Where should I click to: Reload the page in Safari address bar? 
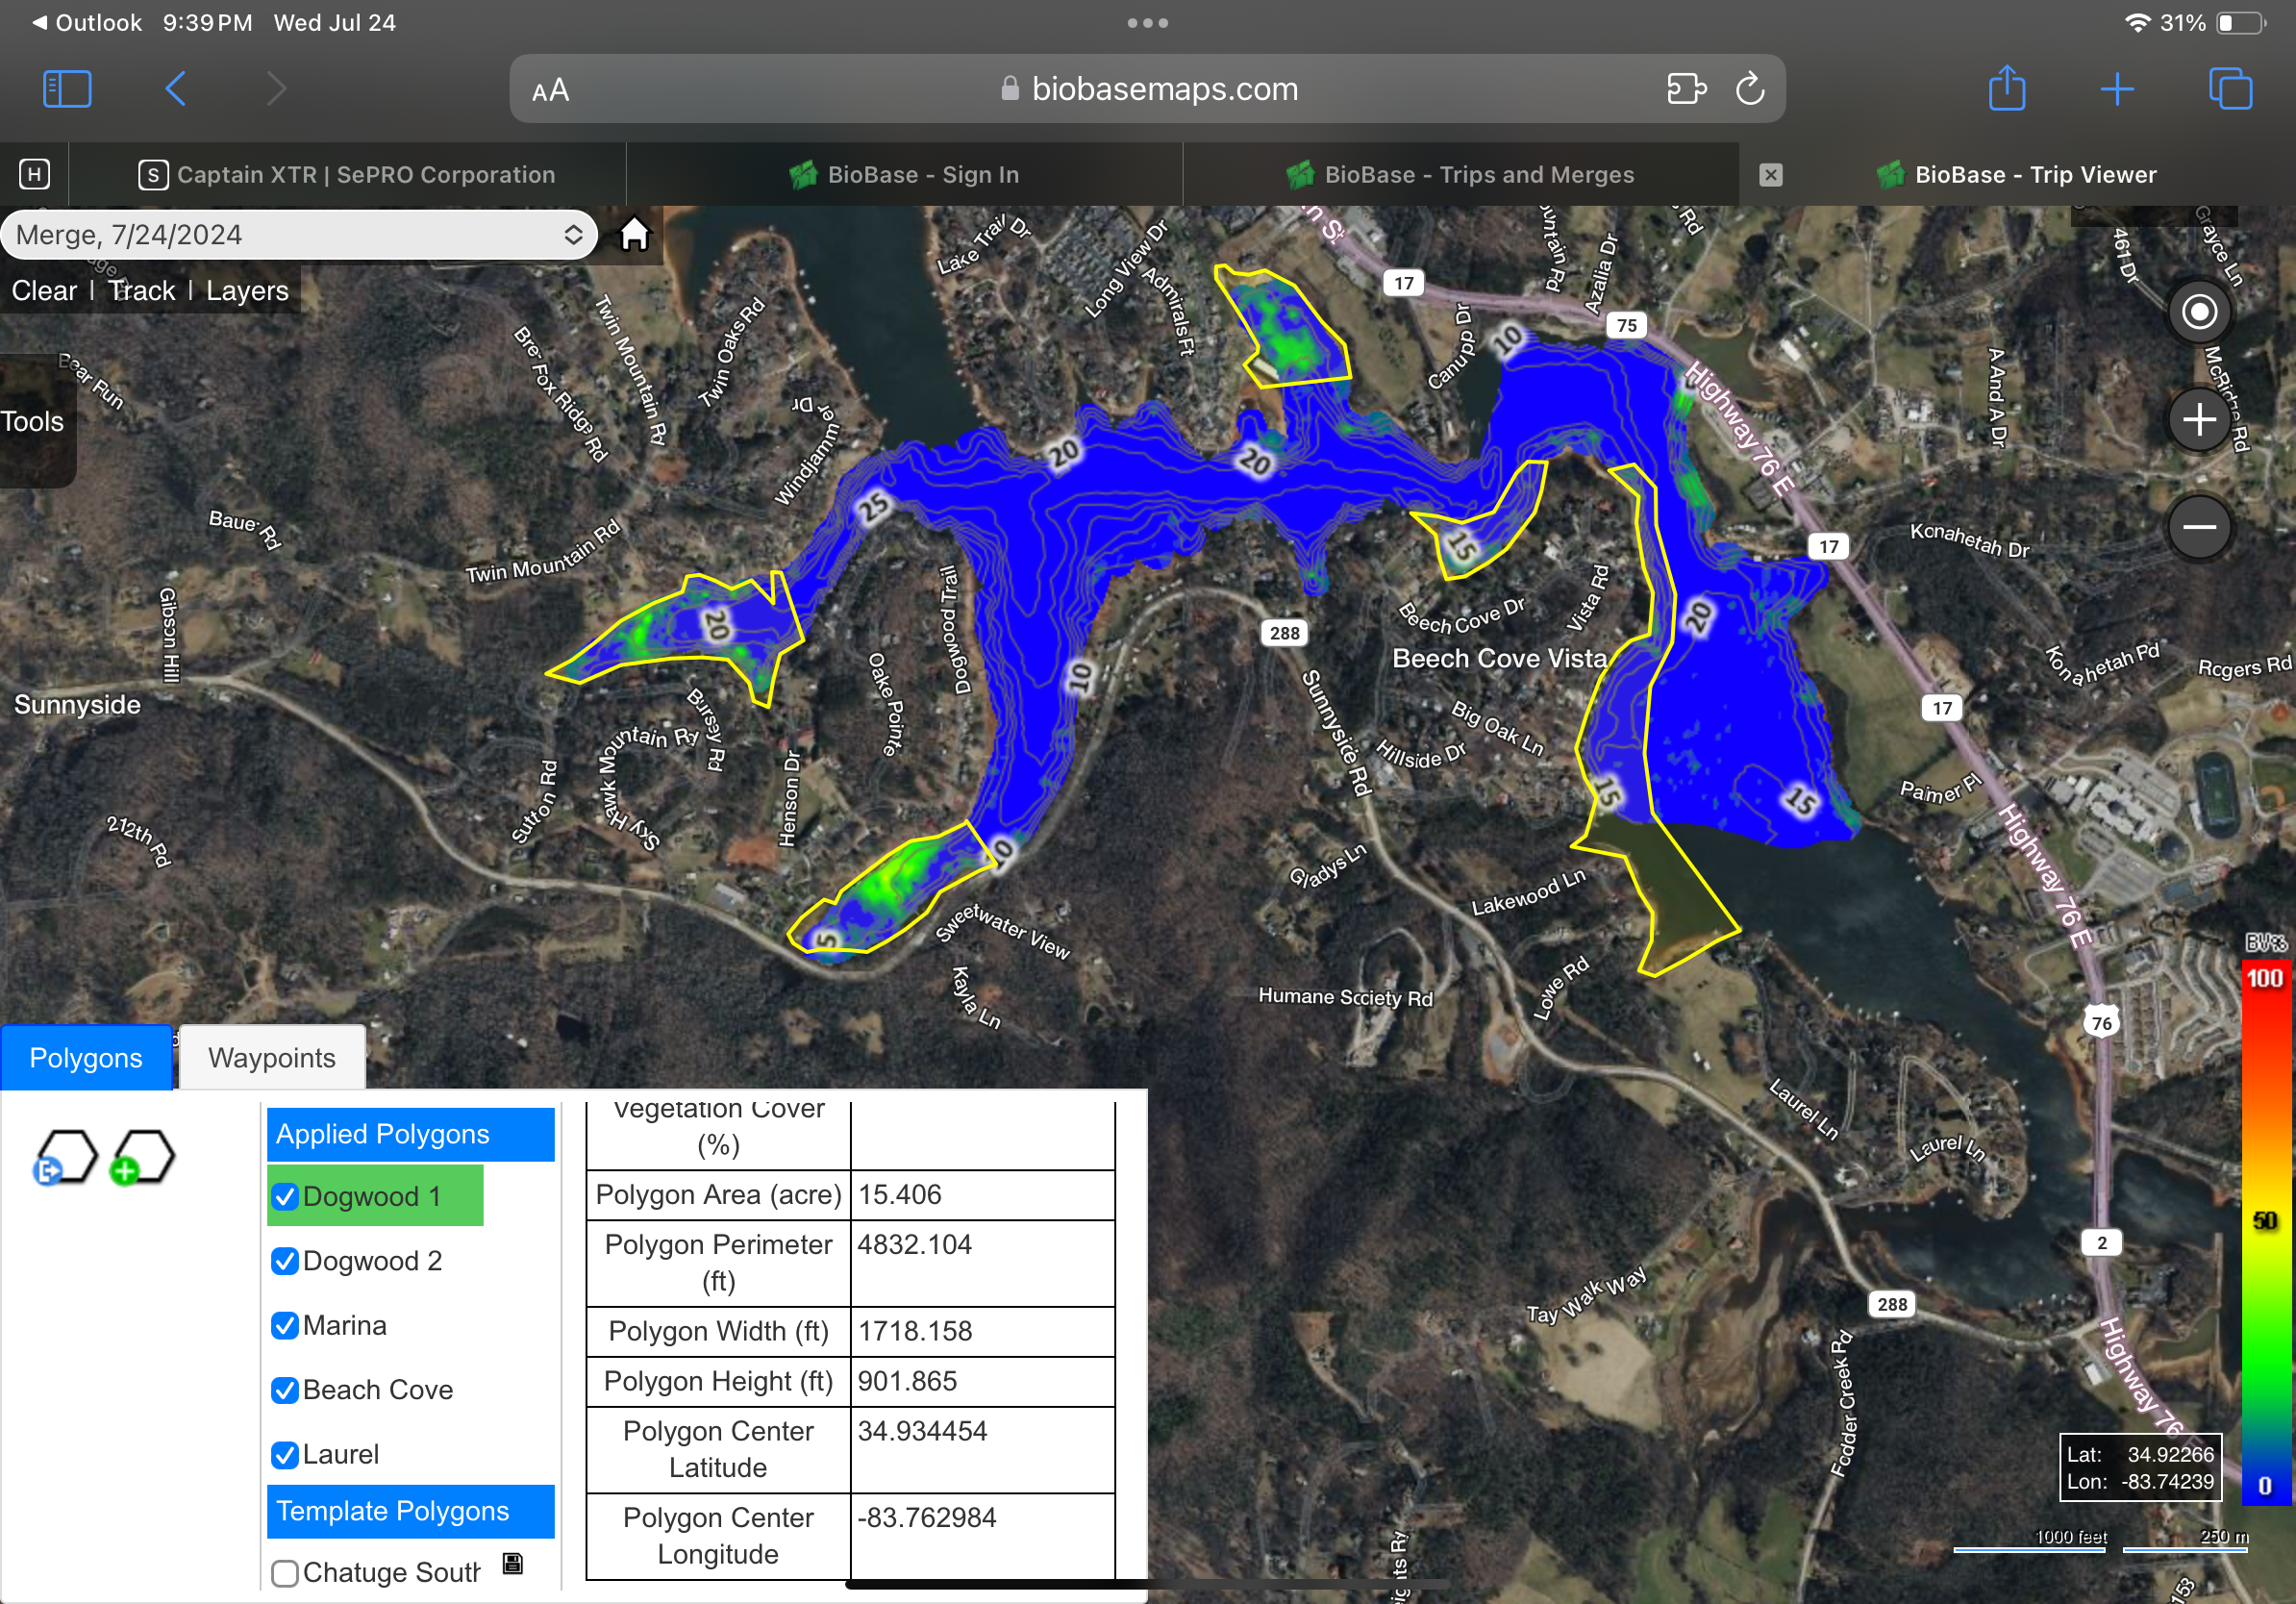[x=1749, y=89]
